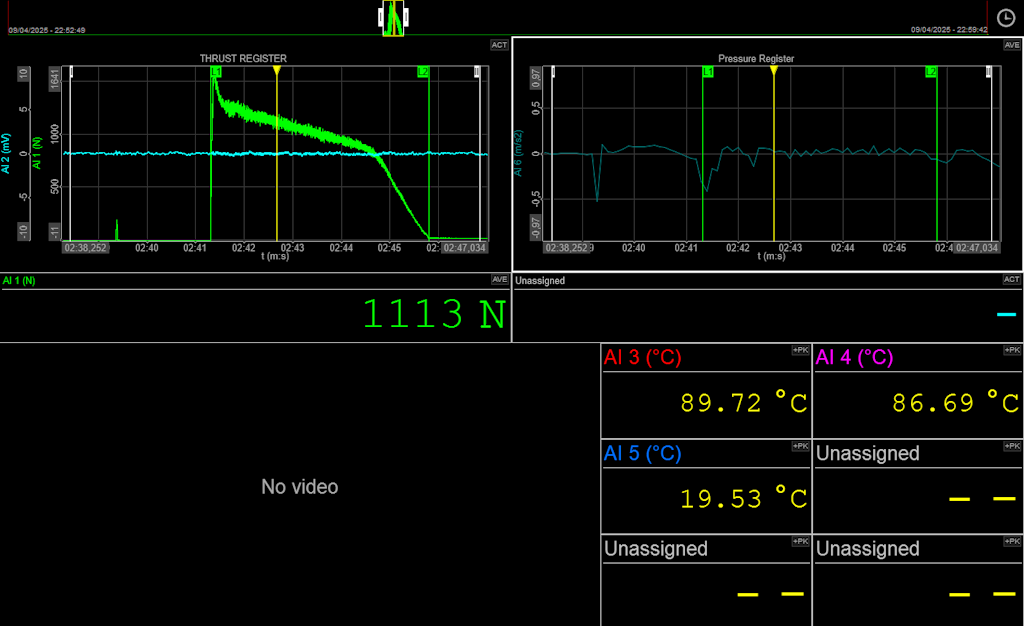Click the Unassigned label below the AI 5 meter
1024x626 pixels.
point(656,548)
